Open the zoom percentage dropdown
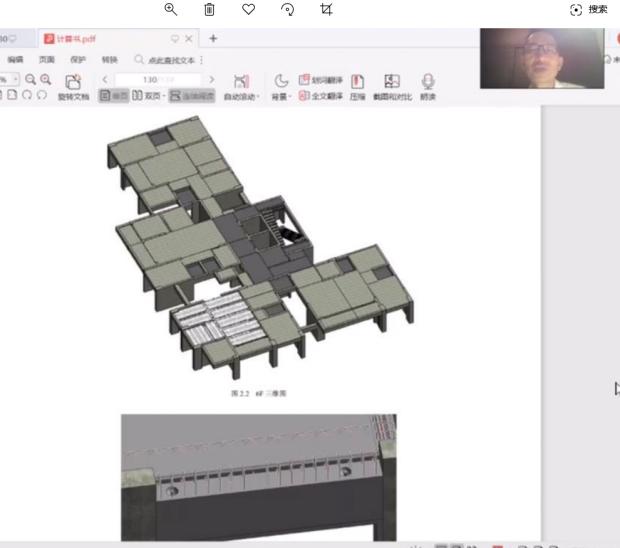Image resolution: width=620 pixels, height=548 pixels. pos(15,79)
